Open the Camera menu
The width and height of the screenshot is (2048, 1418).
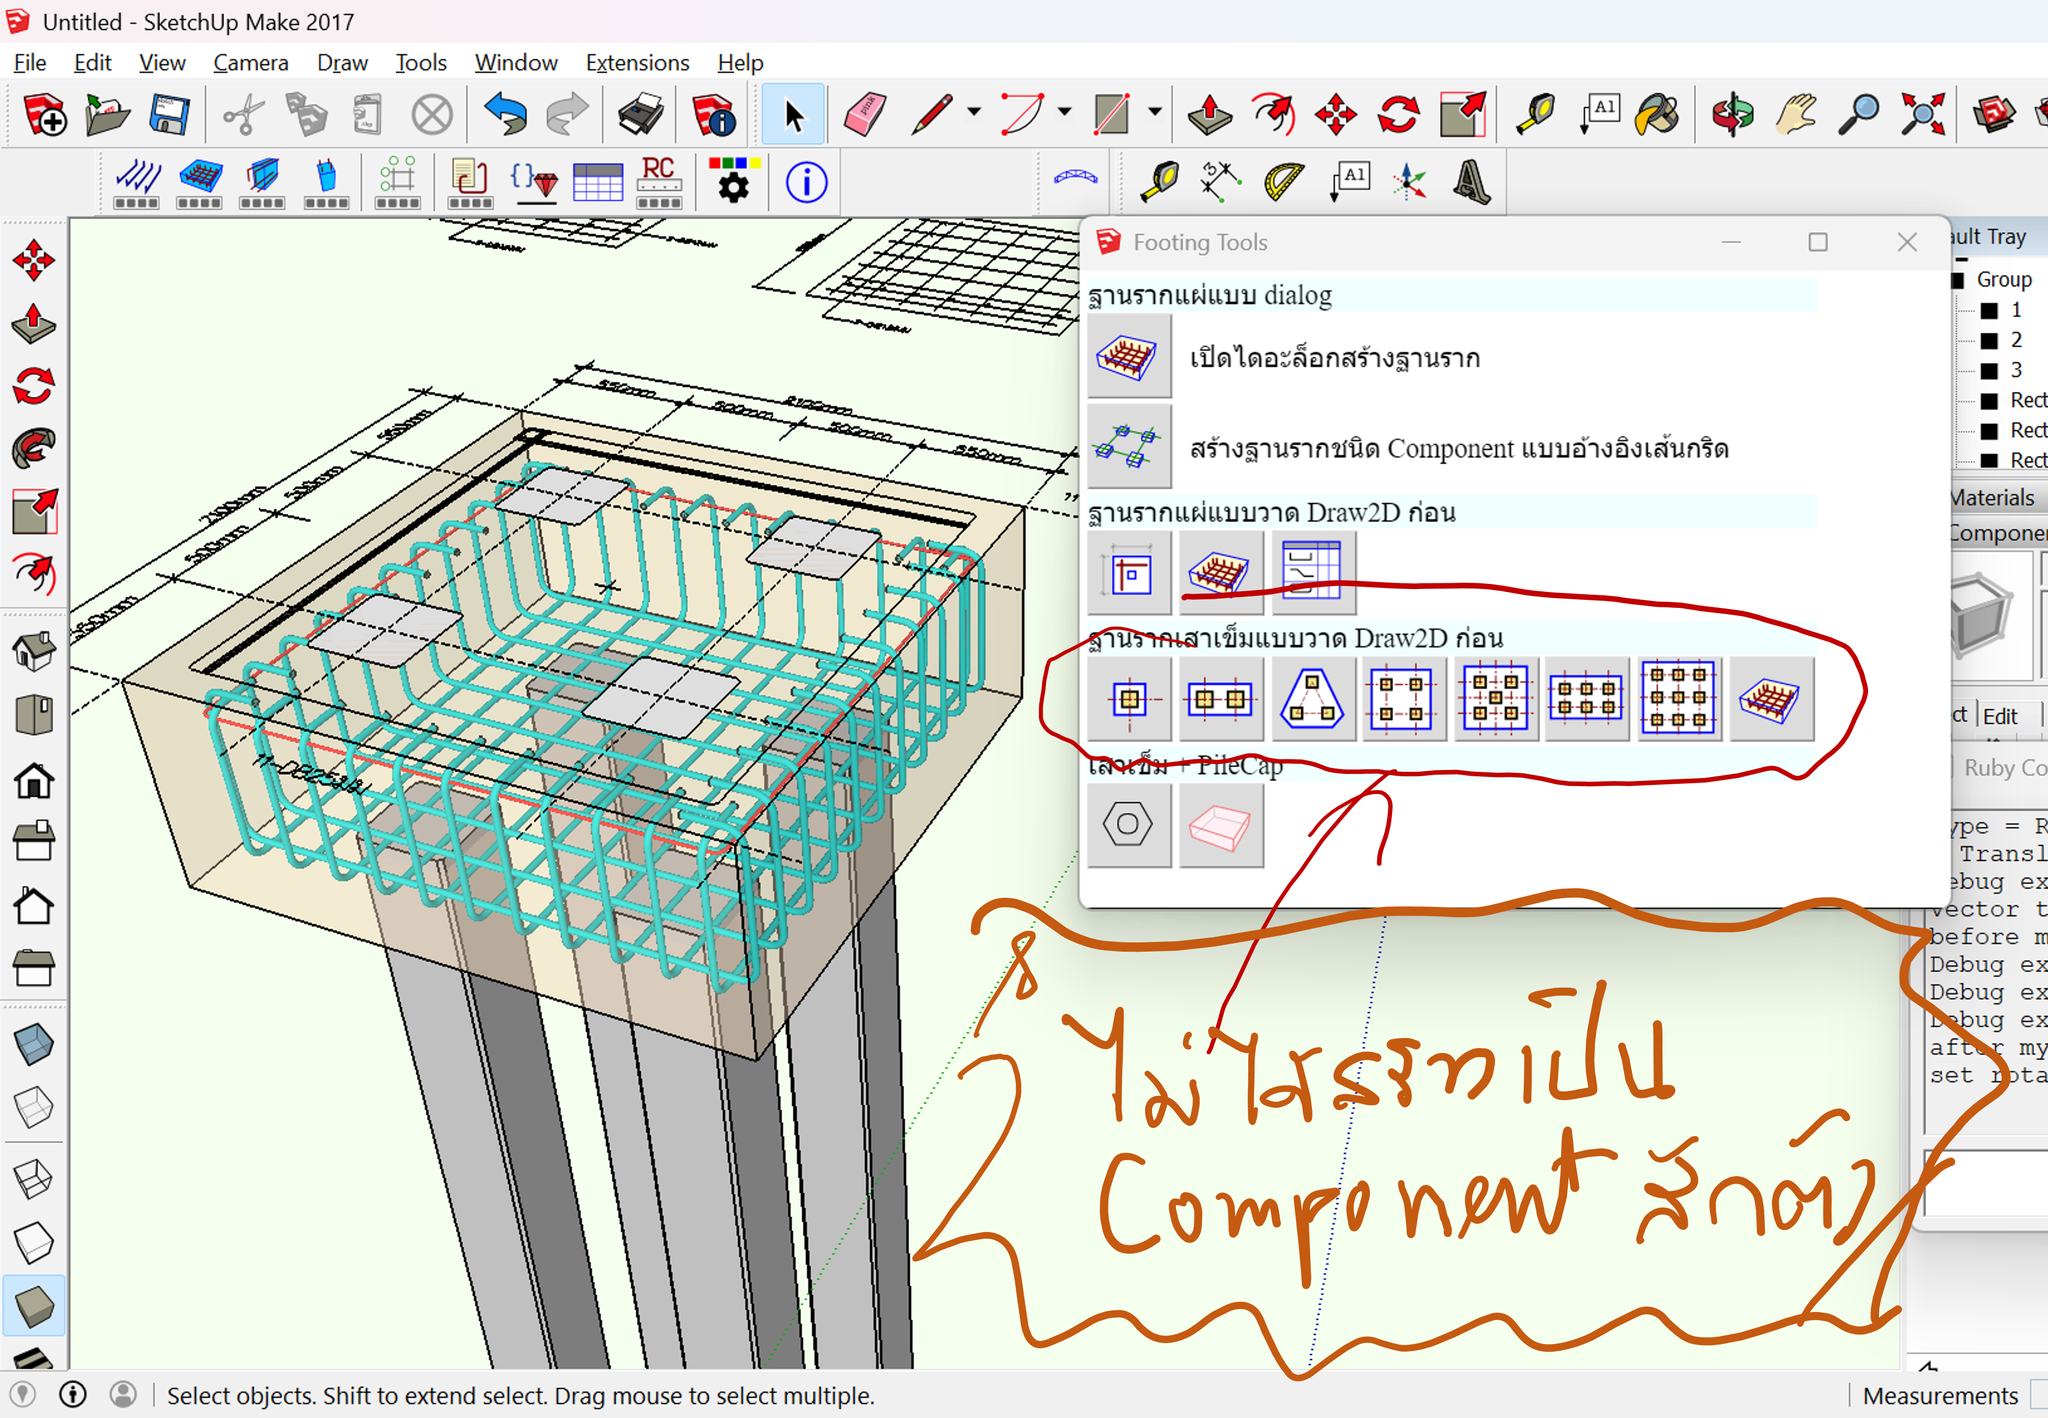[x=251, y=63]
